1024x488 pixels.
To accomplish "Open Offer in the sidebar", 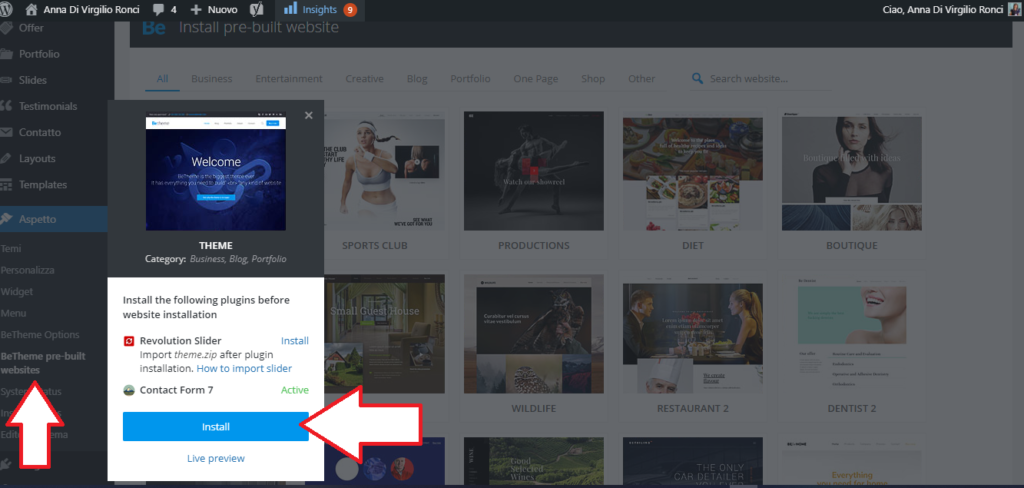I will coord(31,28).
